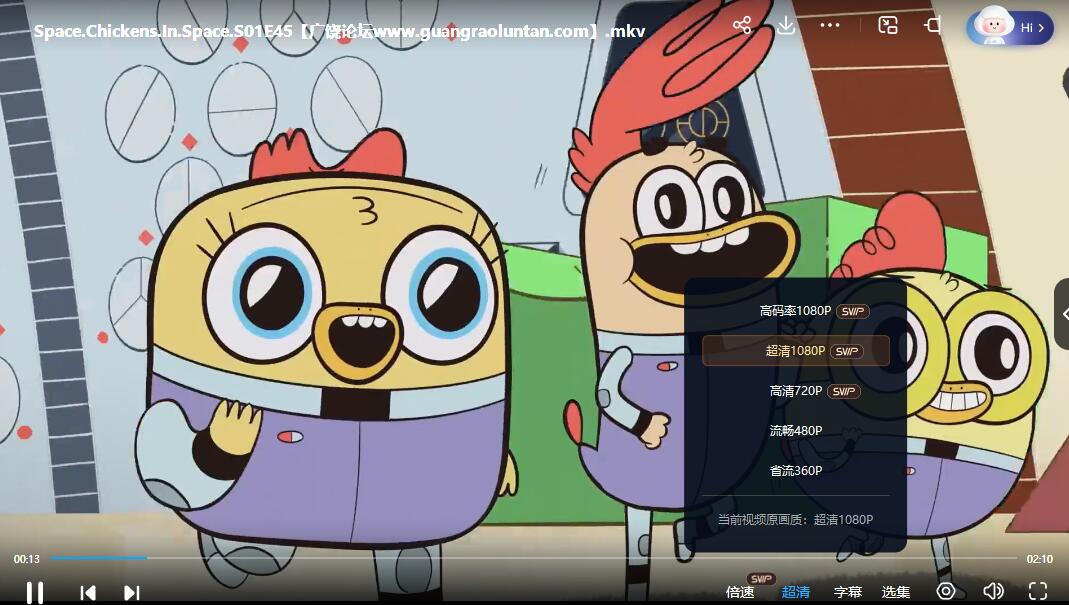
Task: Click the total duration 02:10
Action: pyautogui.click(x=1040, y=559)
